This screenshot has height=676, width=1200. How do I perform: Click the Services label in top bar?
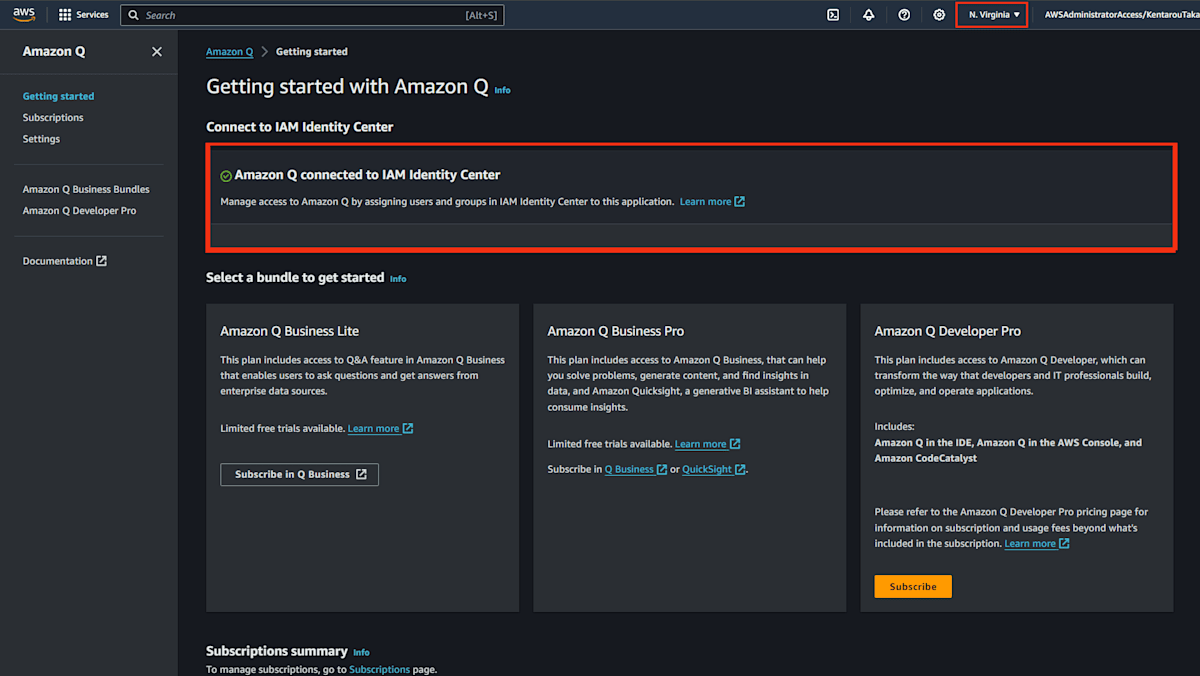click(x=93, y=15)
